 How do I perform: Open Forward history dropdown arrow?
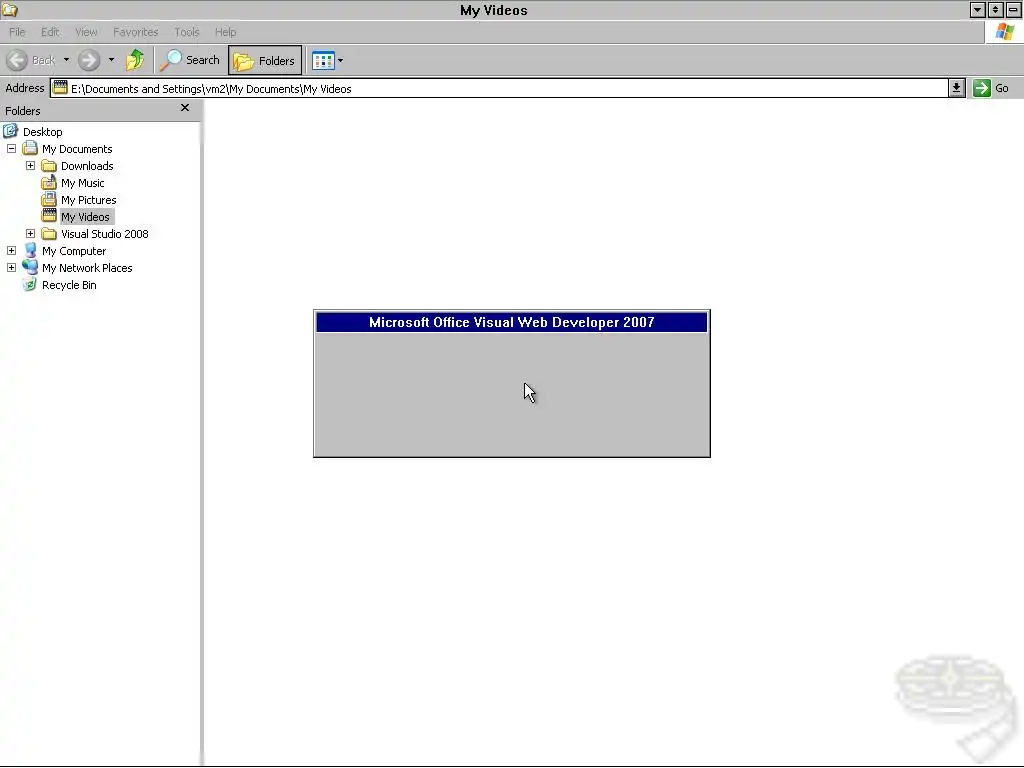(x=111, y=60)
